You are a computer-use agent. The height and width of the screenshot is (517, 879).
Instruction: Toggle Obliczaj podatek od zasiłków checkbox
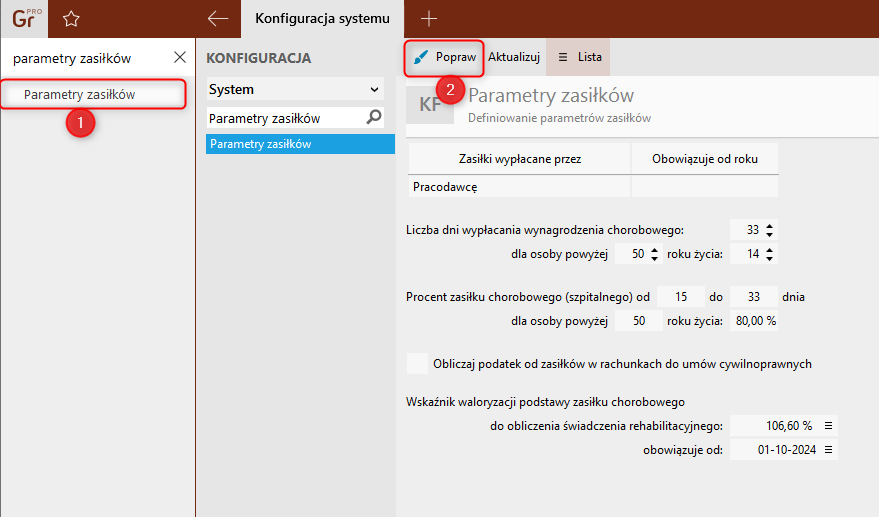[x=417, y=363]
